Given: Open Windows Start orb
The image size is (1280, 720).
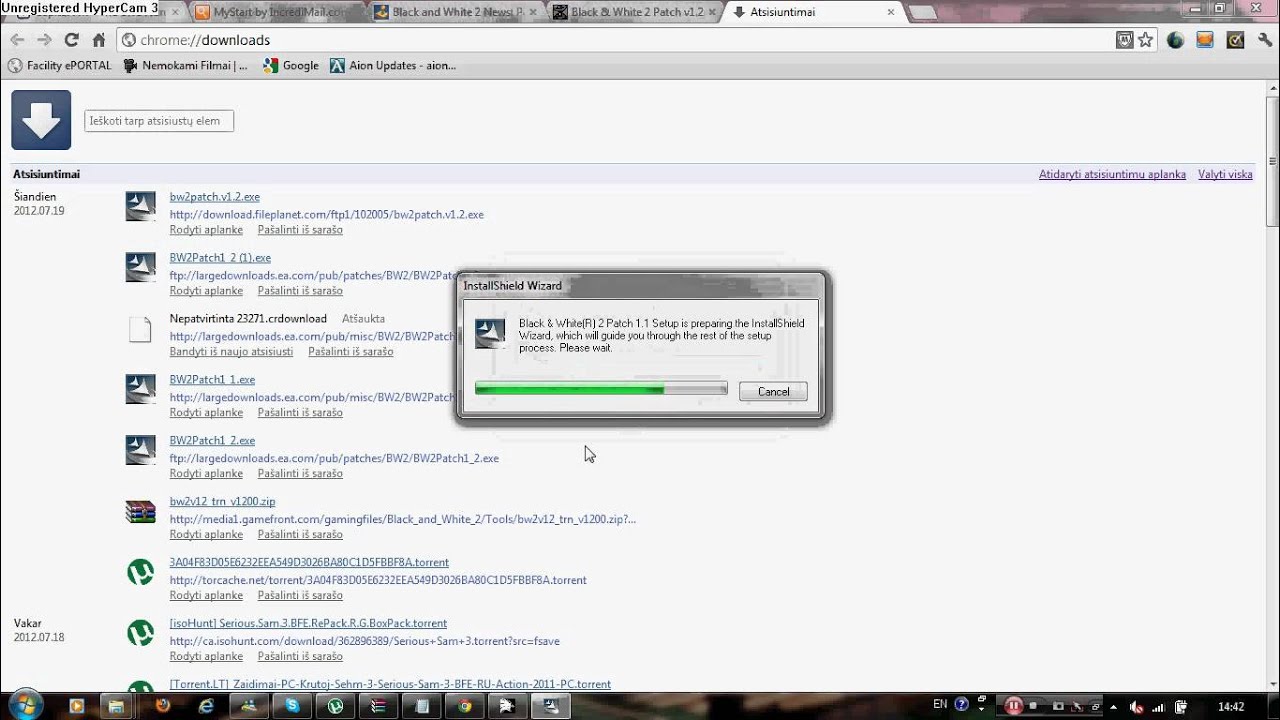Looking at the screenshot, I should point(25,705).
